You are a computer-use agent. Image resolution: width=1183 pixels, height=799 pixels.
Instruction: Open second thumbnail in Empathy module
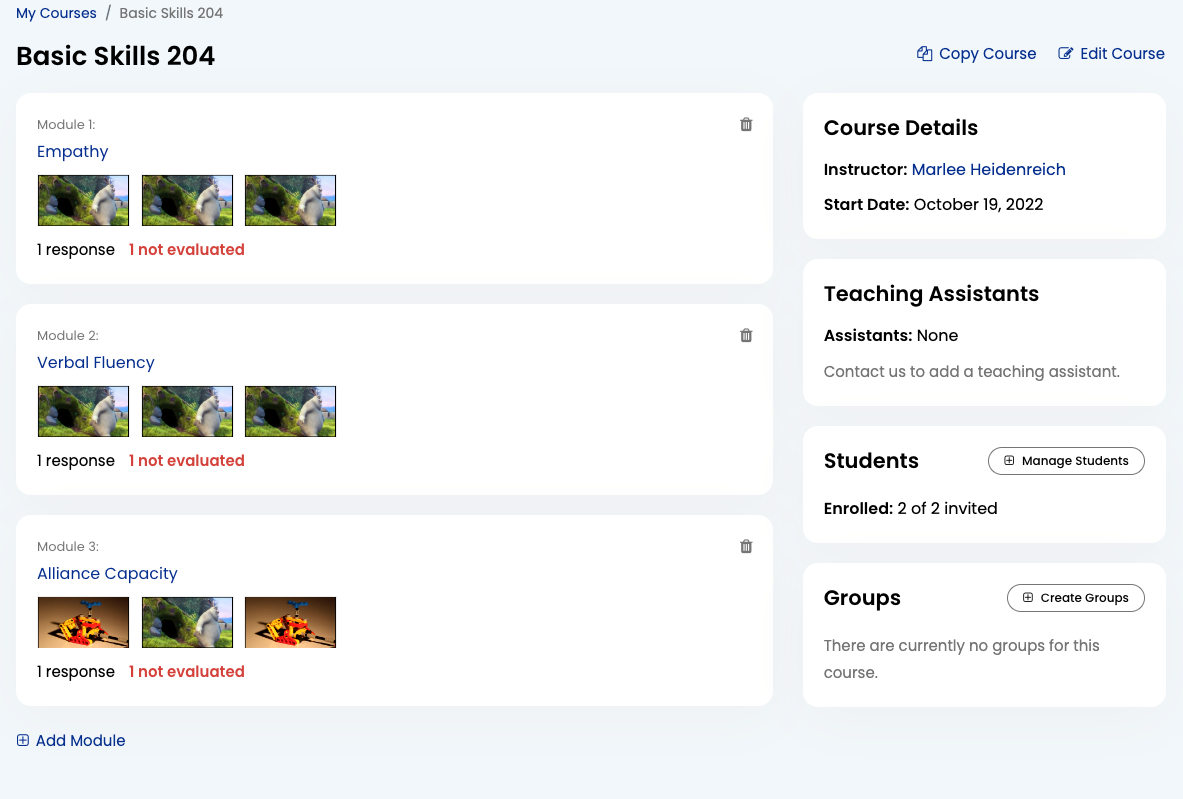pos(187,201)
